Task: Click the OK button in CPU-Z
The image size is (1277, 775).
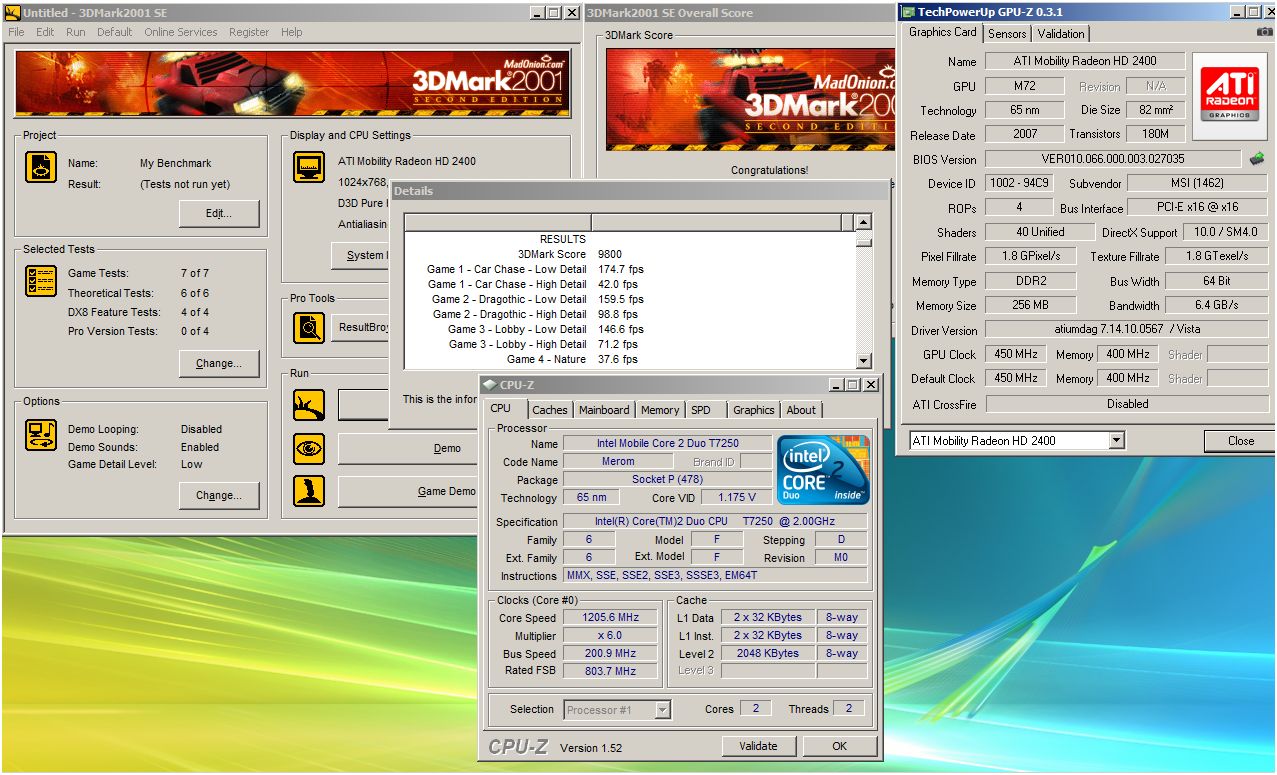Action: click(839, 746)
